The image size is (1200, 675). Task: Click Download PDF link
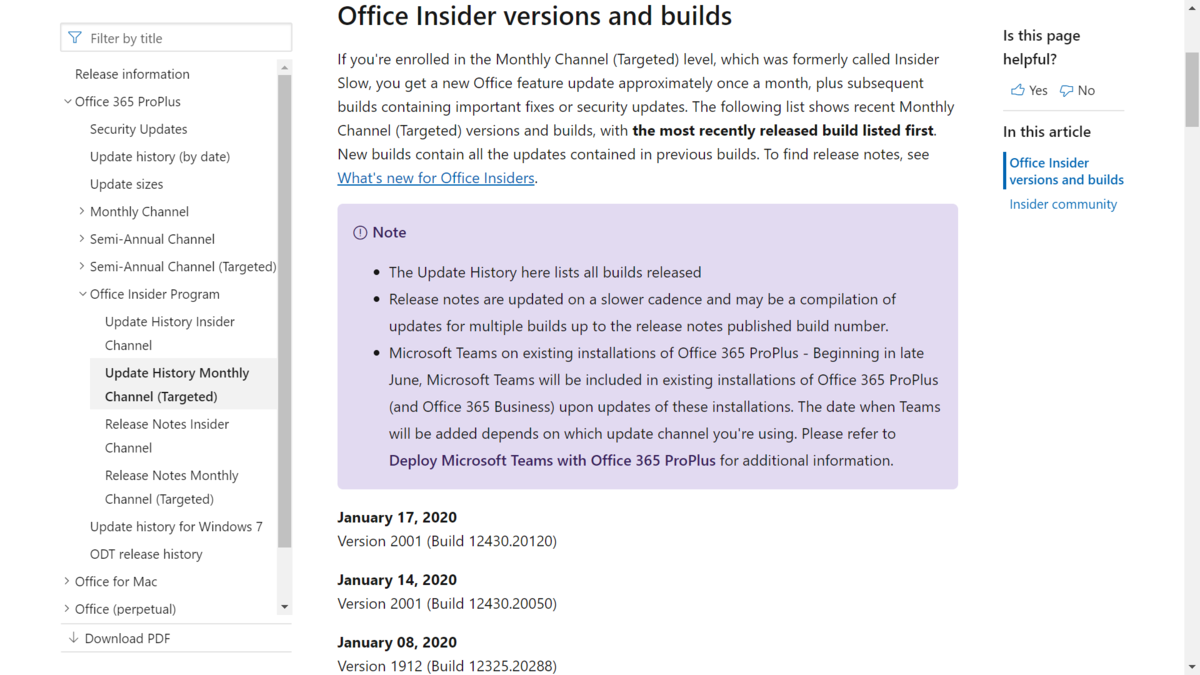coord(127,638)
